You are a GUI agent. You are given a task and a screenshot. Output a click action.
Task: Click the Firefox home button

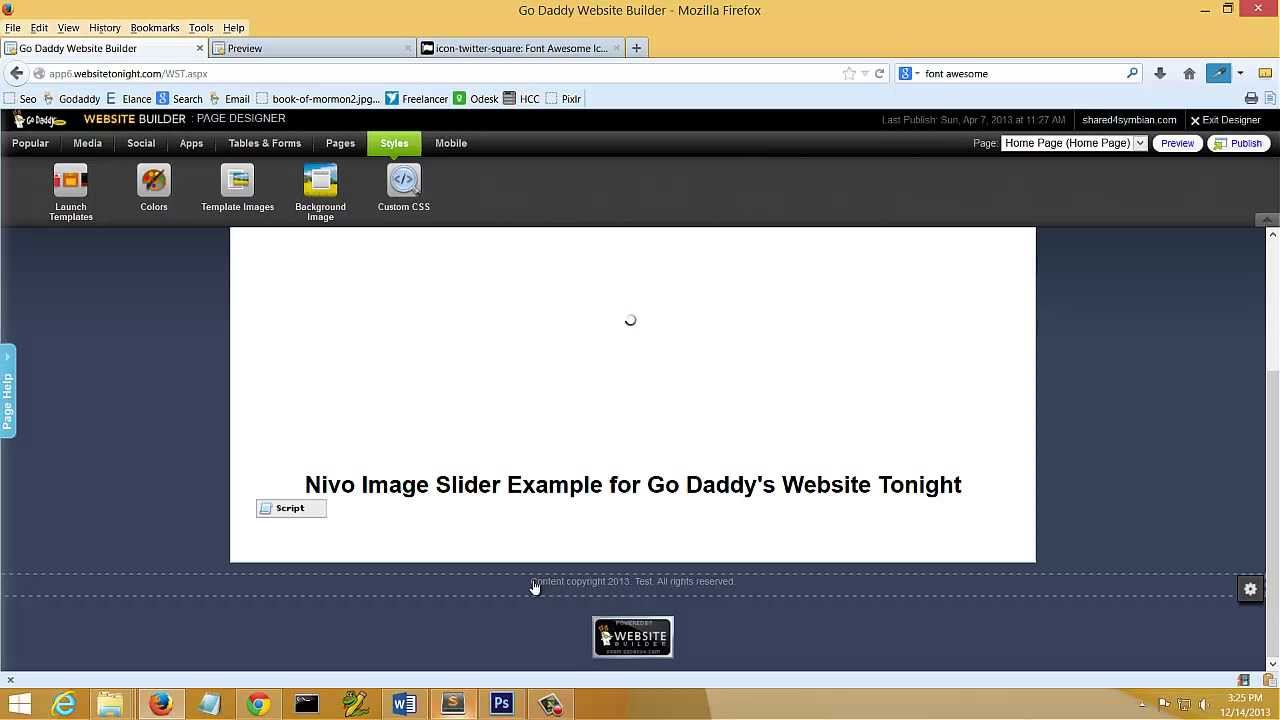click(1189, 73)
